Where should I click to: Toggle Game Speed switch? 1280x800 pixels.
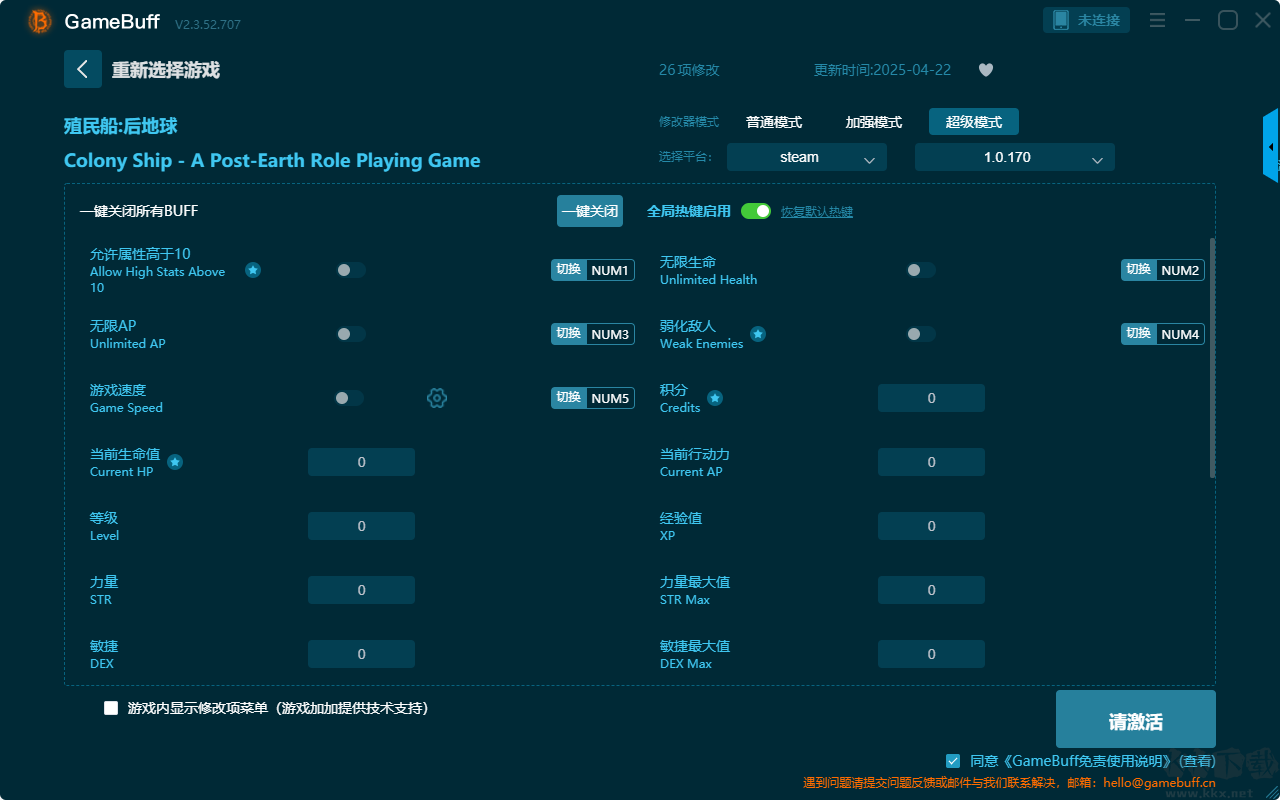coord(350,398)
